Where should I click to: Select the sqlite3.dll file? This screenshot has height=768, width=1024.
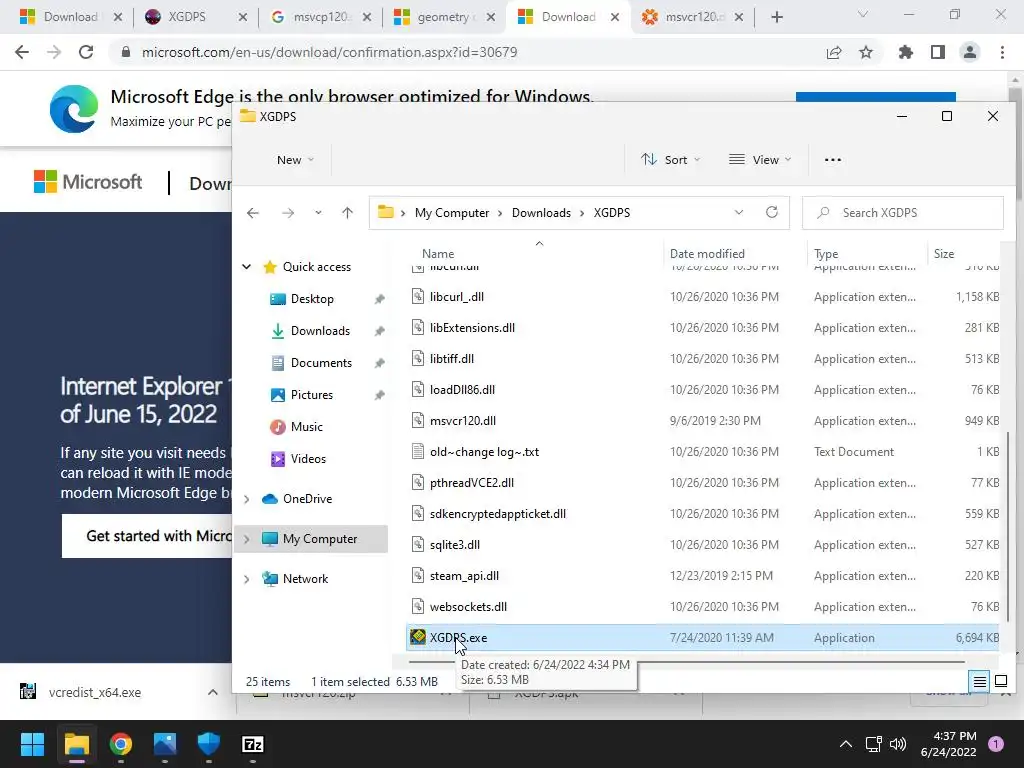coord(703,545)
